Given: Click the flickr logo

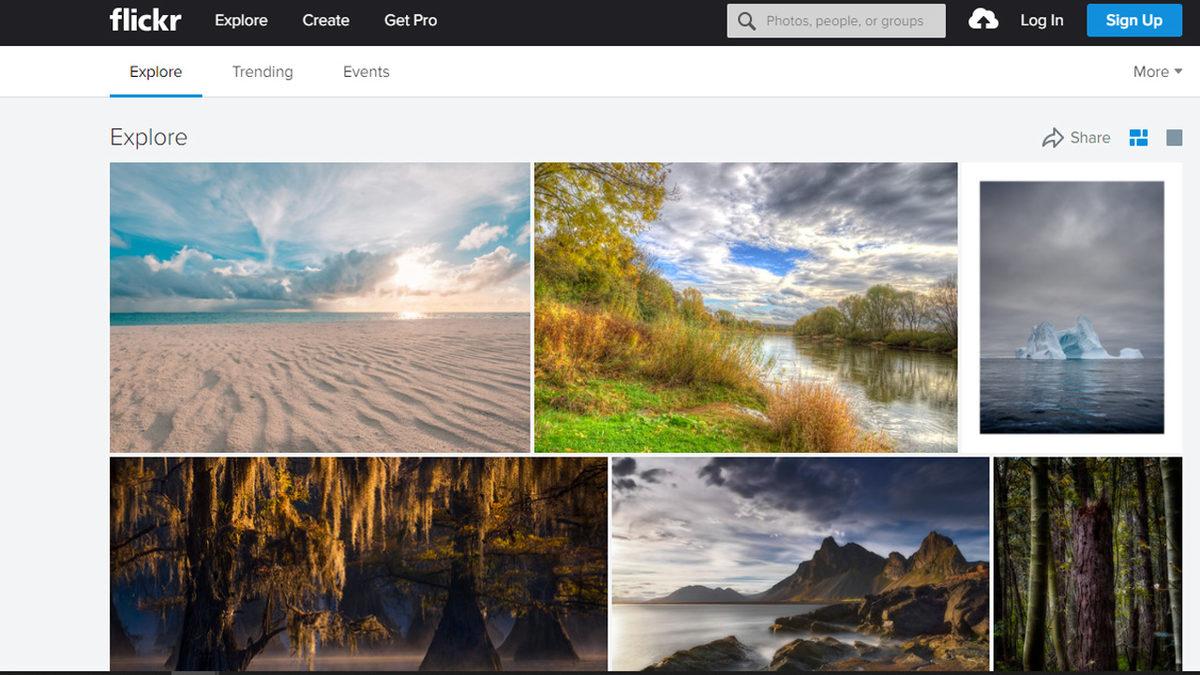Looking at the screenshot, I should (x=145, y=20).
